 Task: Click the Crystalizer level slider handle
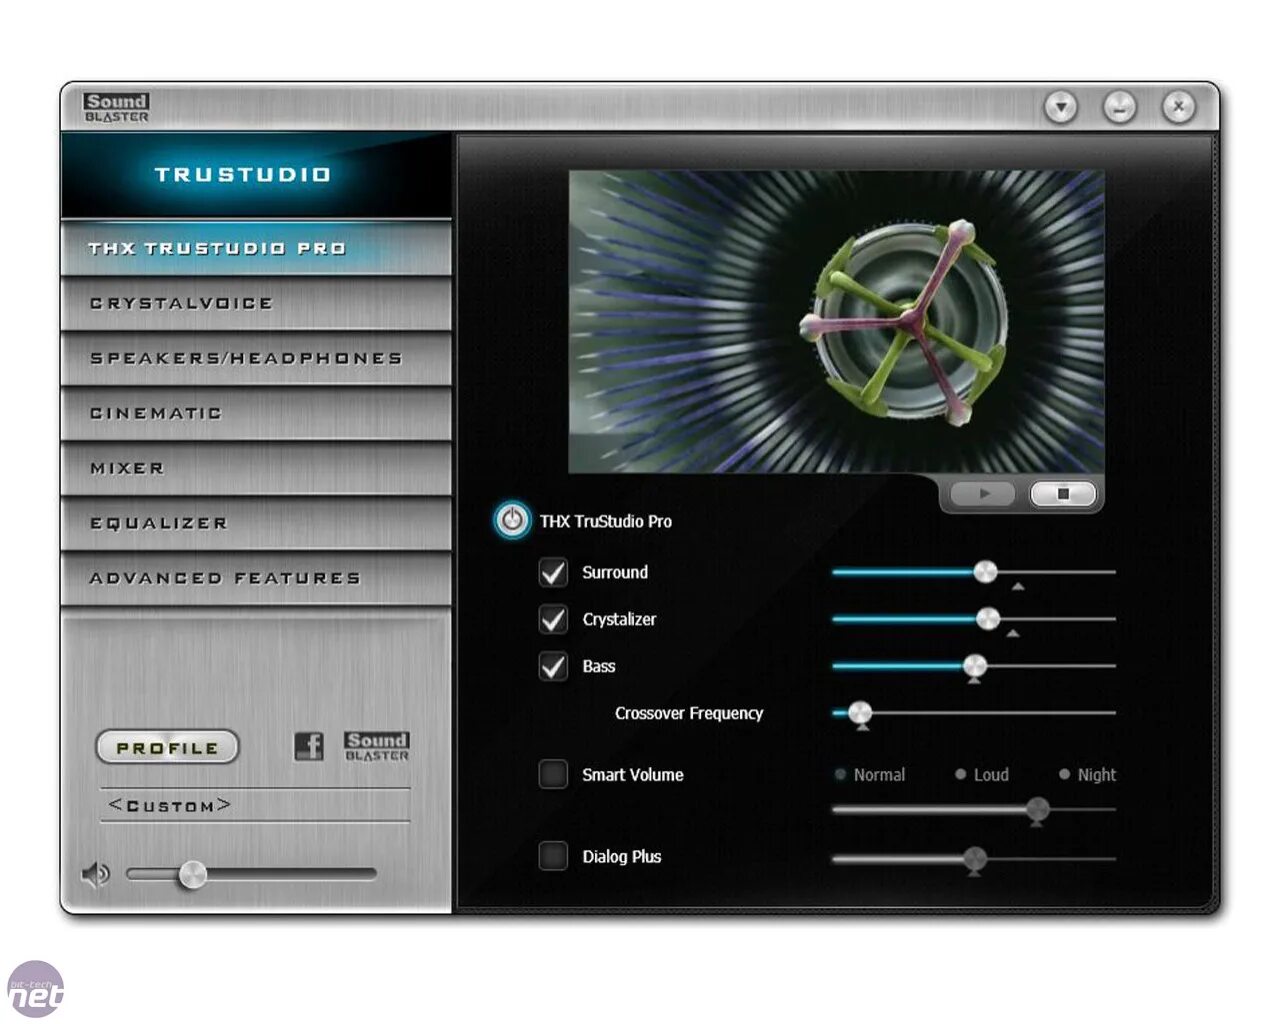pos(988,619)
